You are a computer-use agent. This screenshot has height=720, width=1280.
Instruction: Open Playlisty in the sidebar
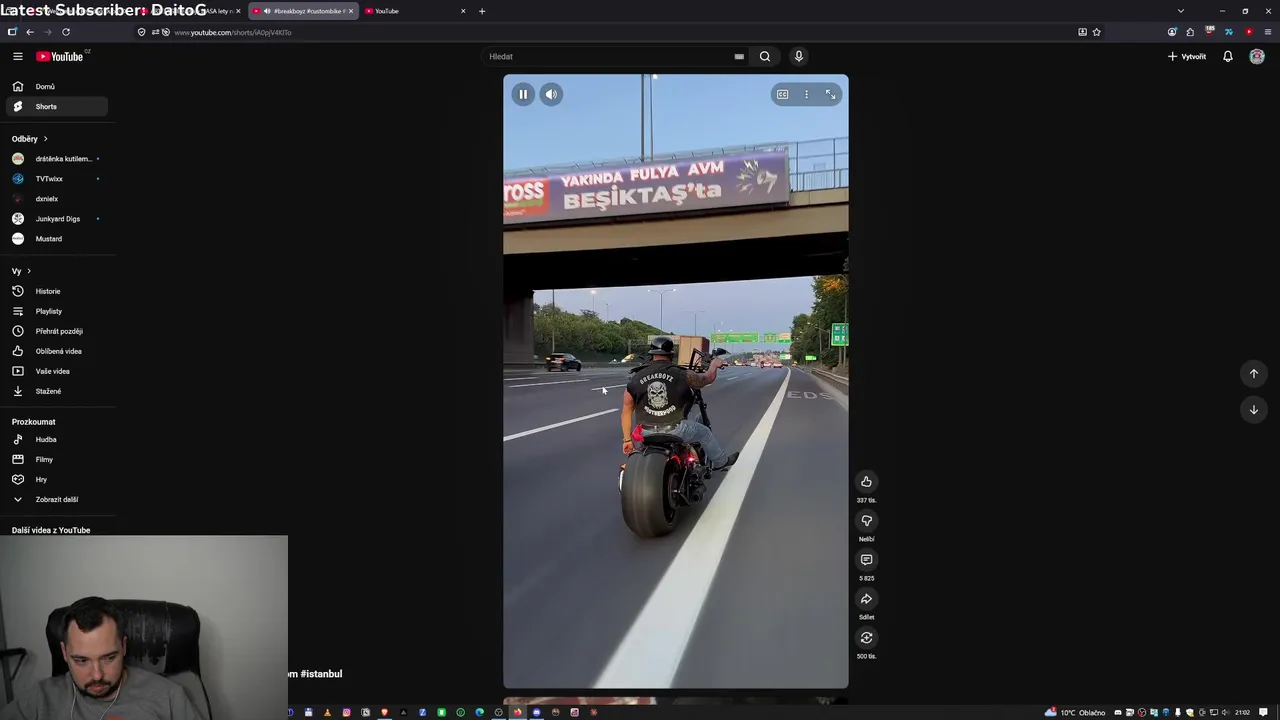[x=57, y=311]
